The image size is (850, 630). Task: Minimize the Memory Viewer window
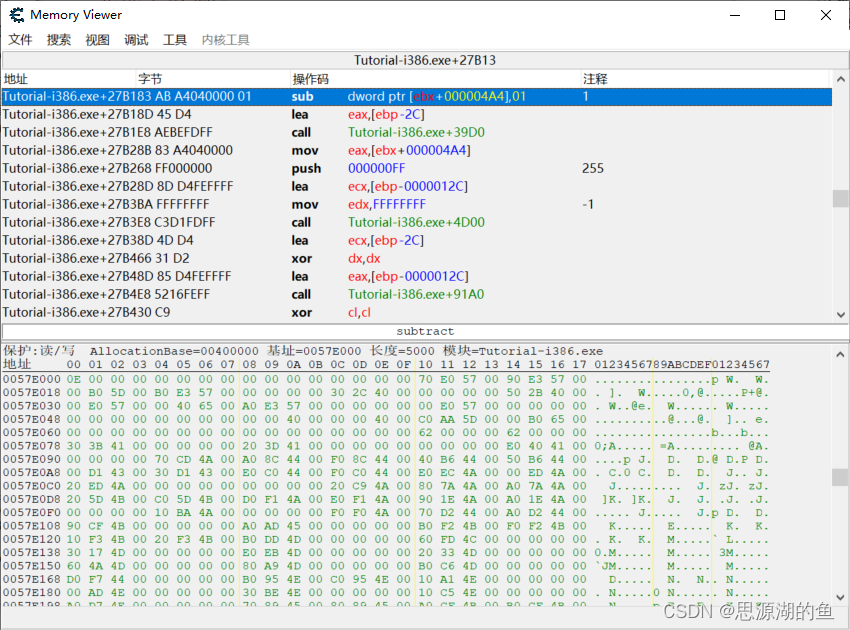tap(735, 15)
